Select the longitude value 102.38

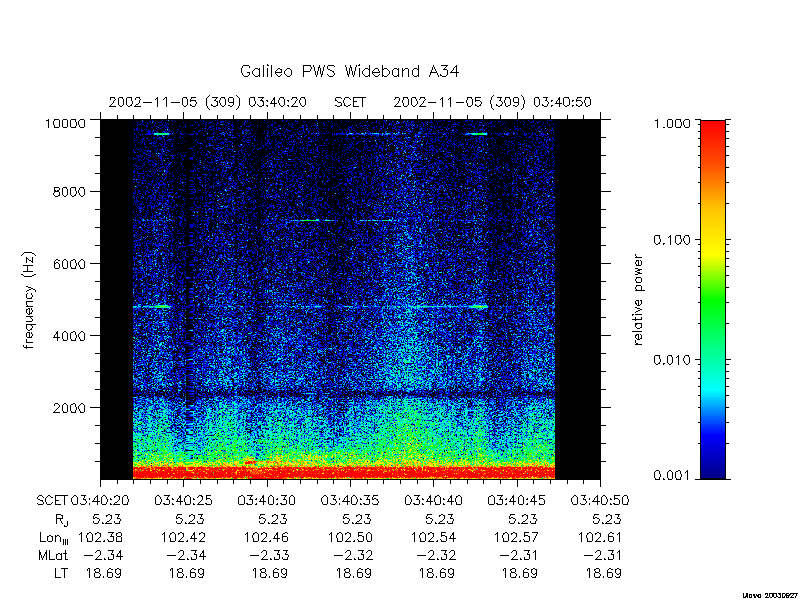[x=101, y=537]
